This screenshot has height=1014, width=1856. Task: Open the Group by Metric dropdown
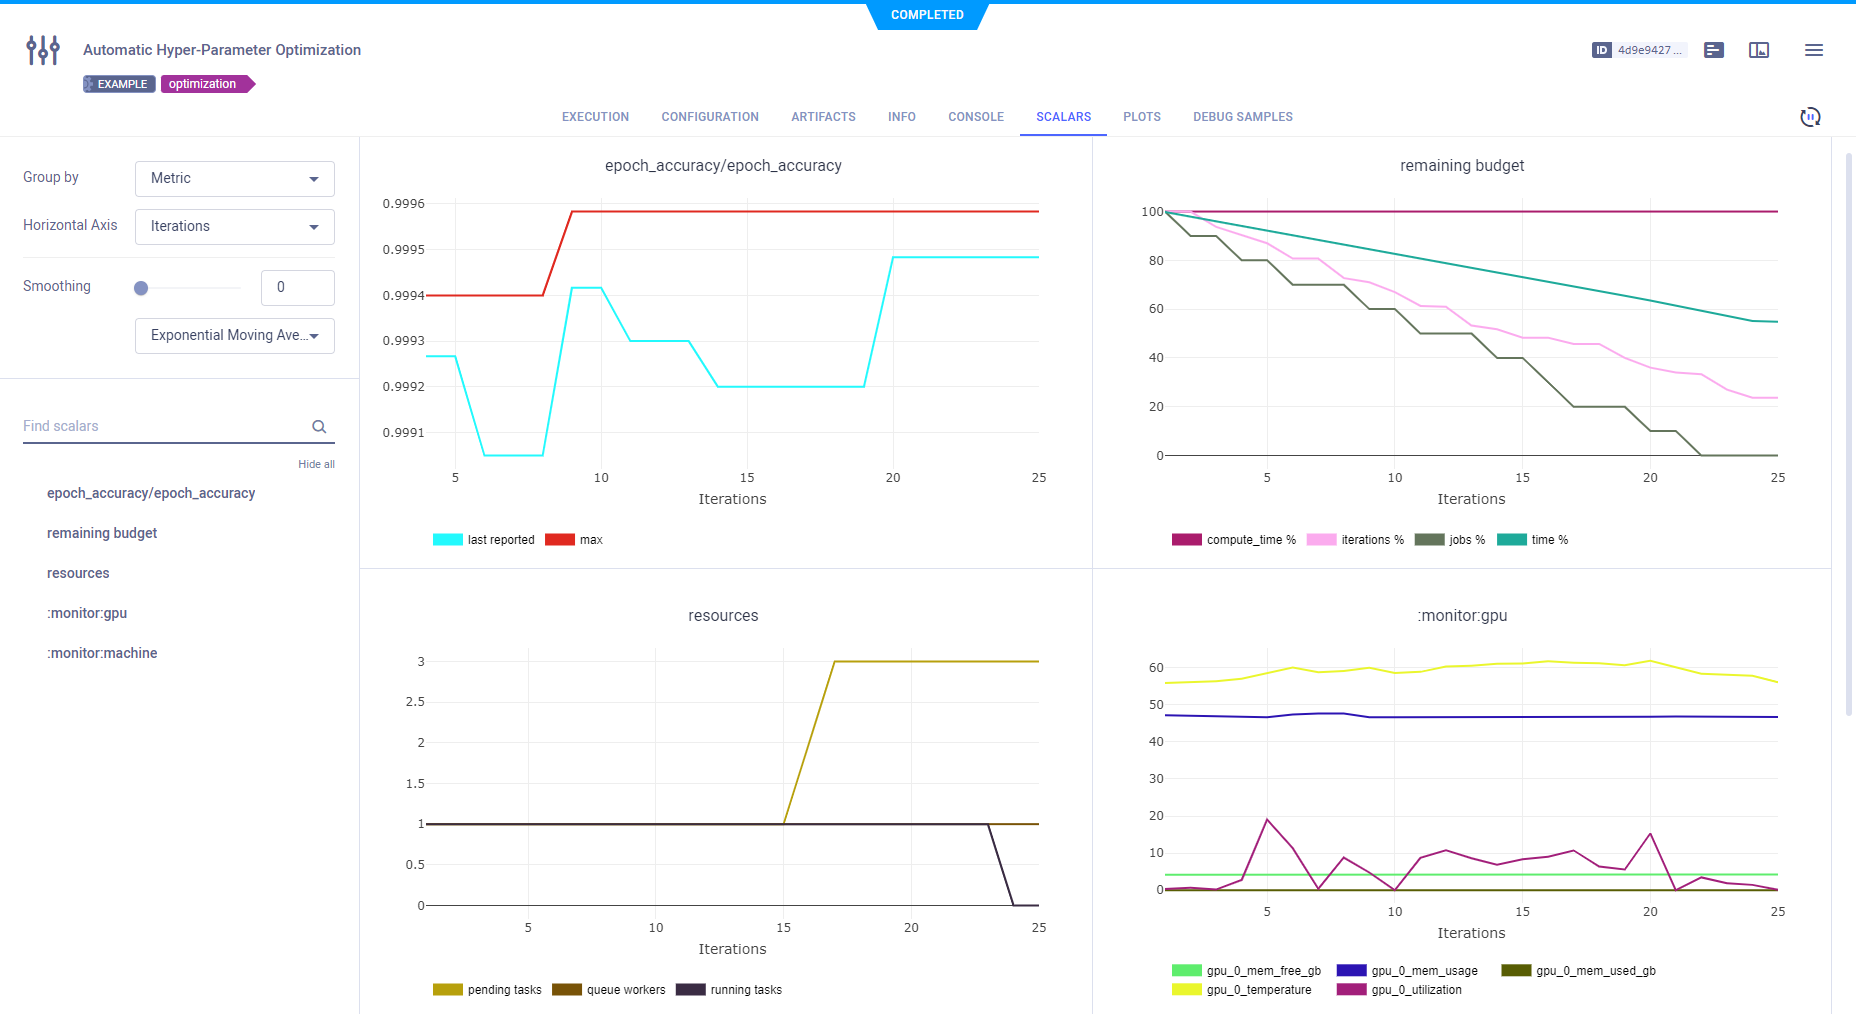tap(234, 179)
